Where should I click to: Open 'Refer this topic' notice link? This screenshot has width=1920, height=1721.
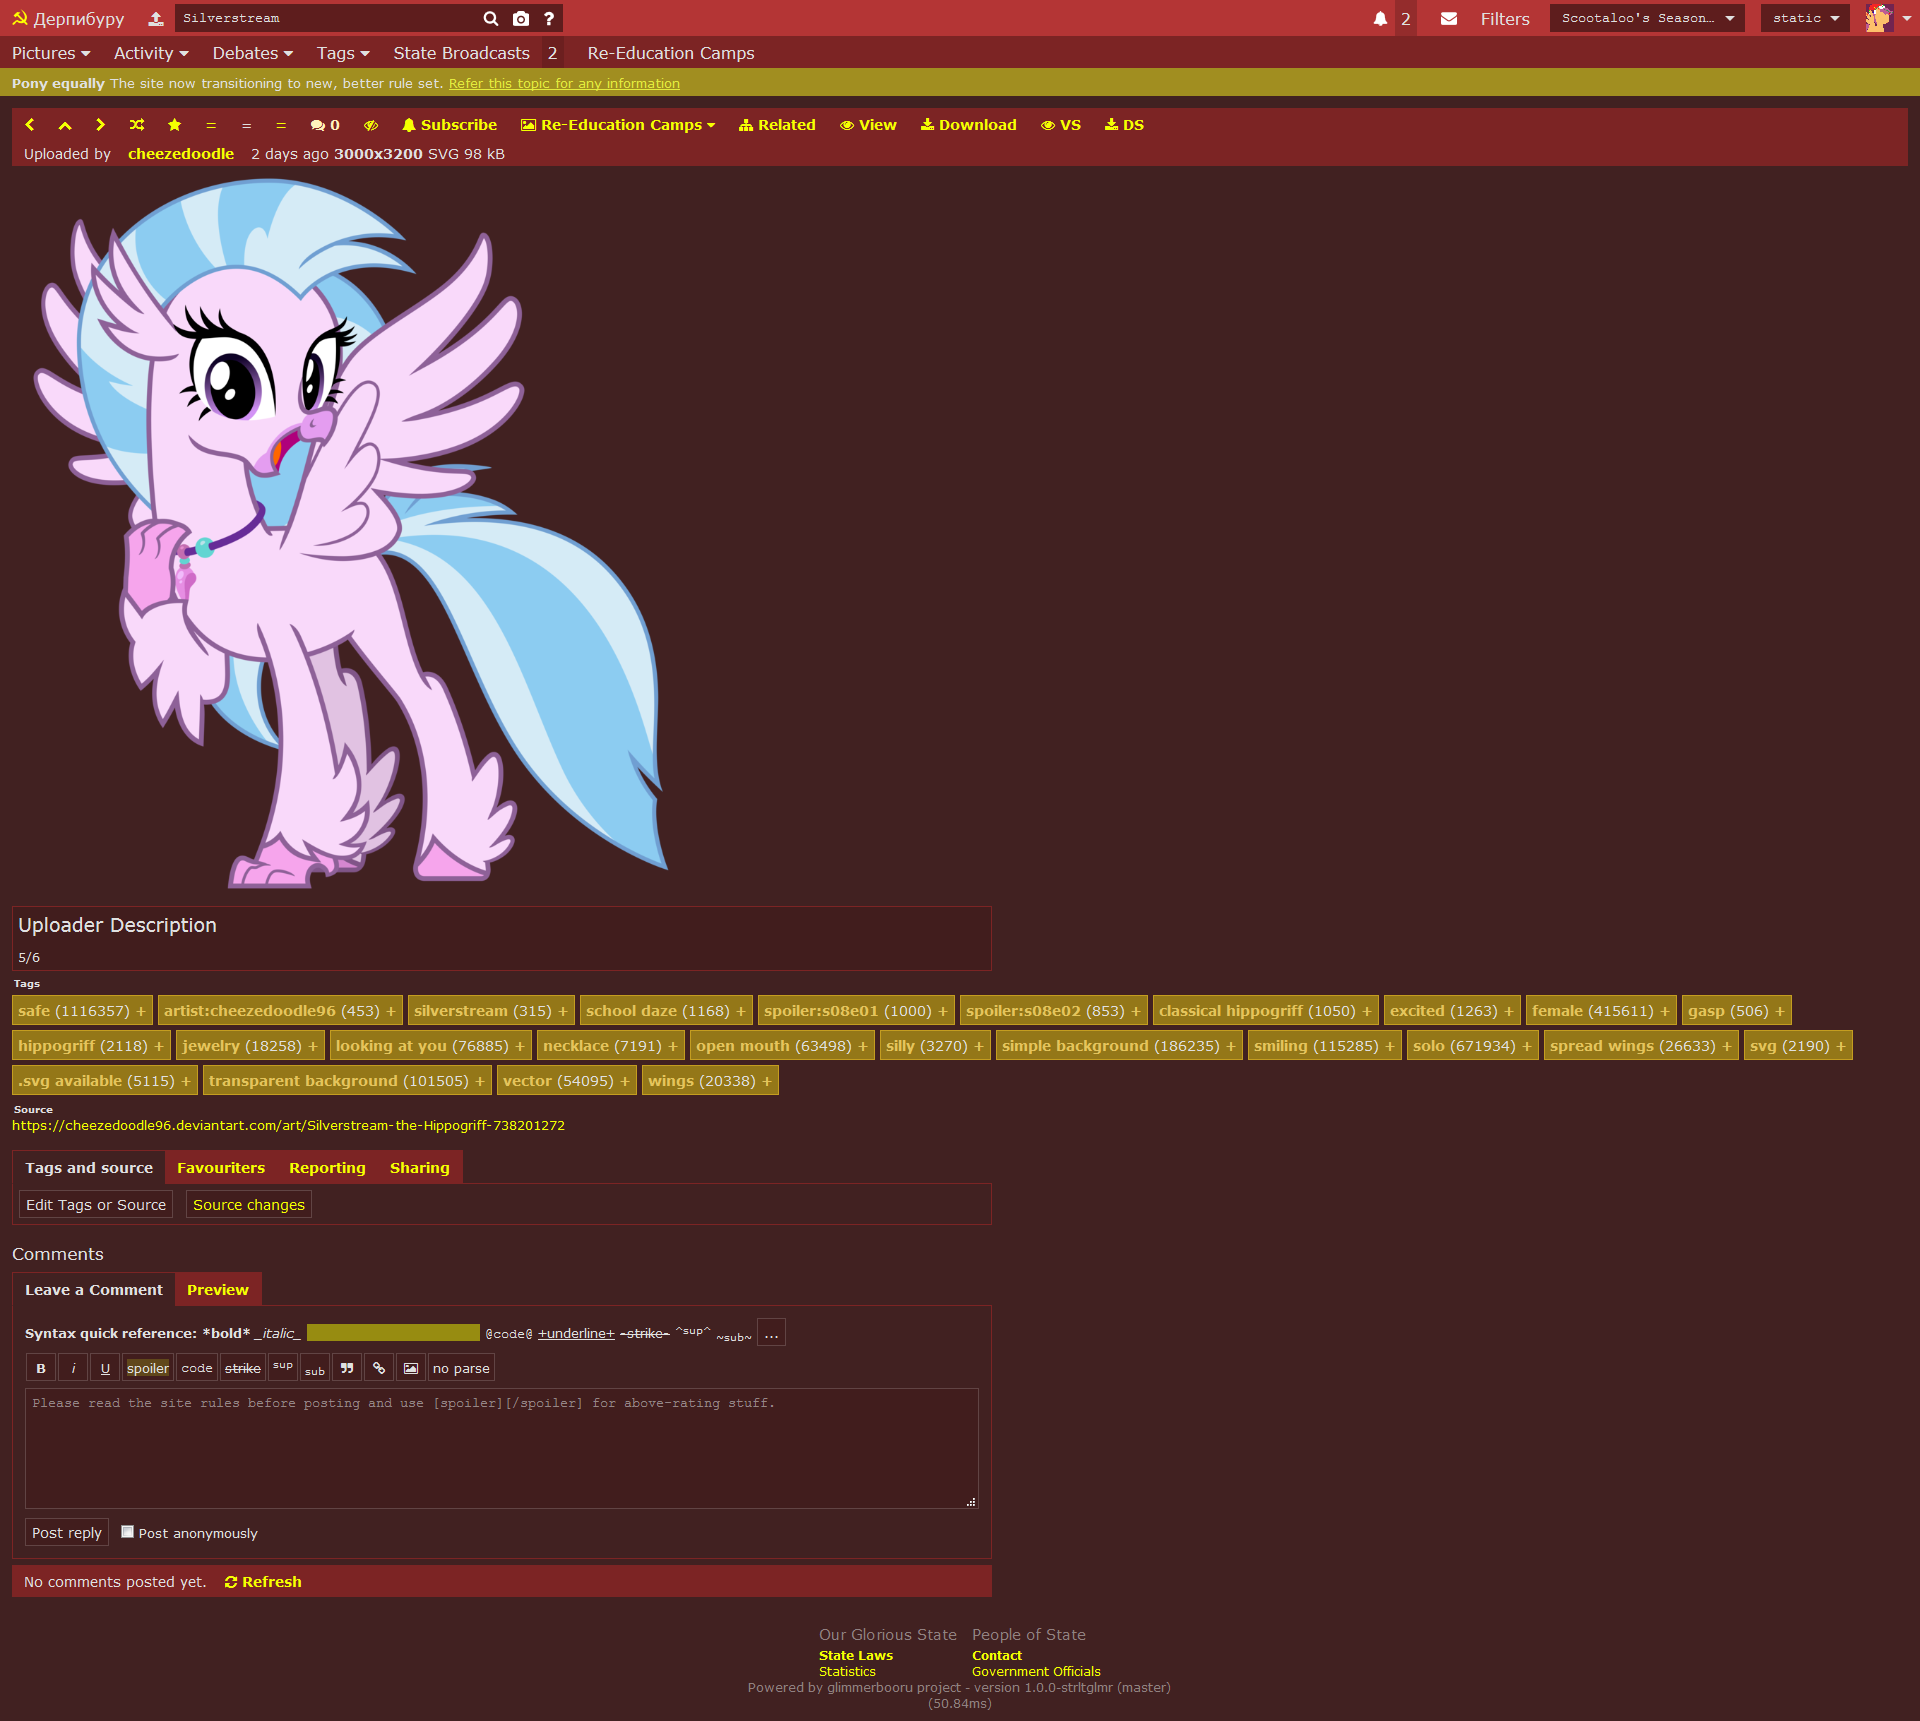coord(564,83)
